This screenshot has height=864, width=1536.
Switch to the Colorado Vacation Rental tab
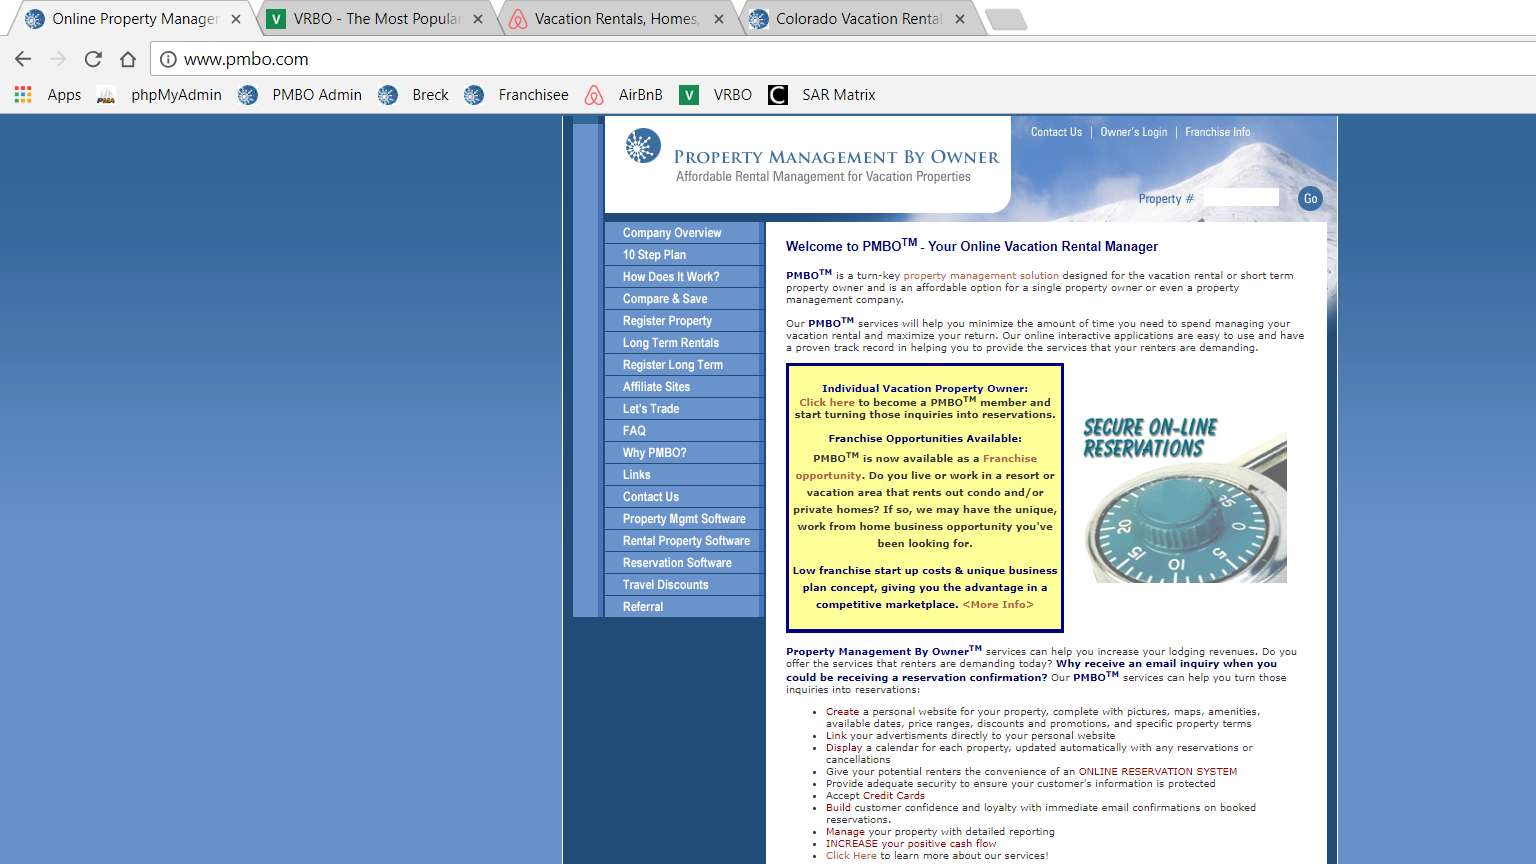858,19
